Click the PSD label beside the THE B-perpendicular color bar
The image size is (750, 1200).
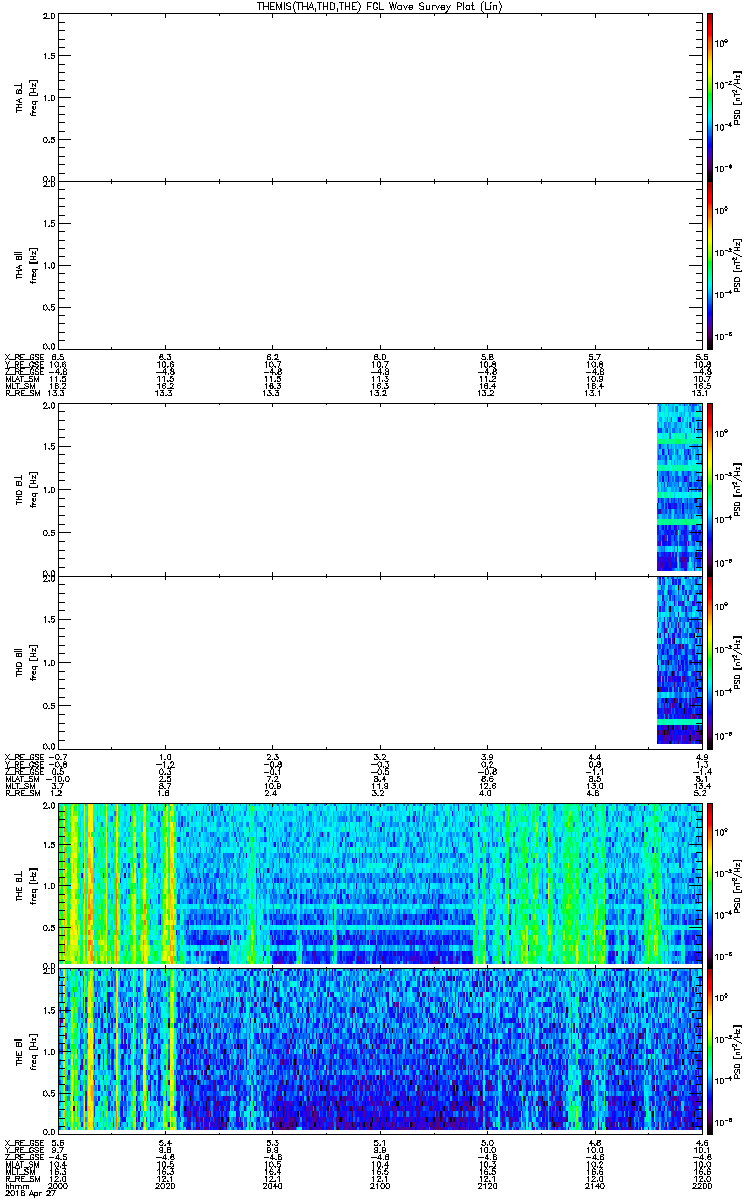(737, 884)
